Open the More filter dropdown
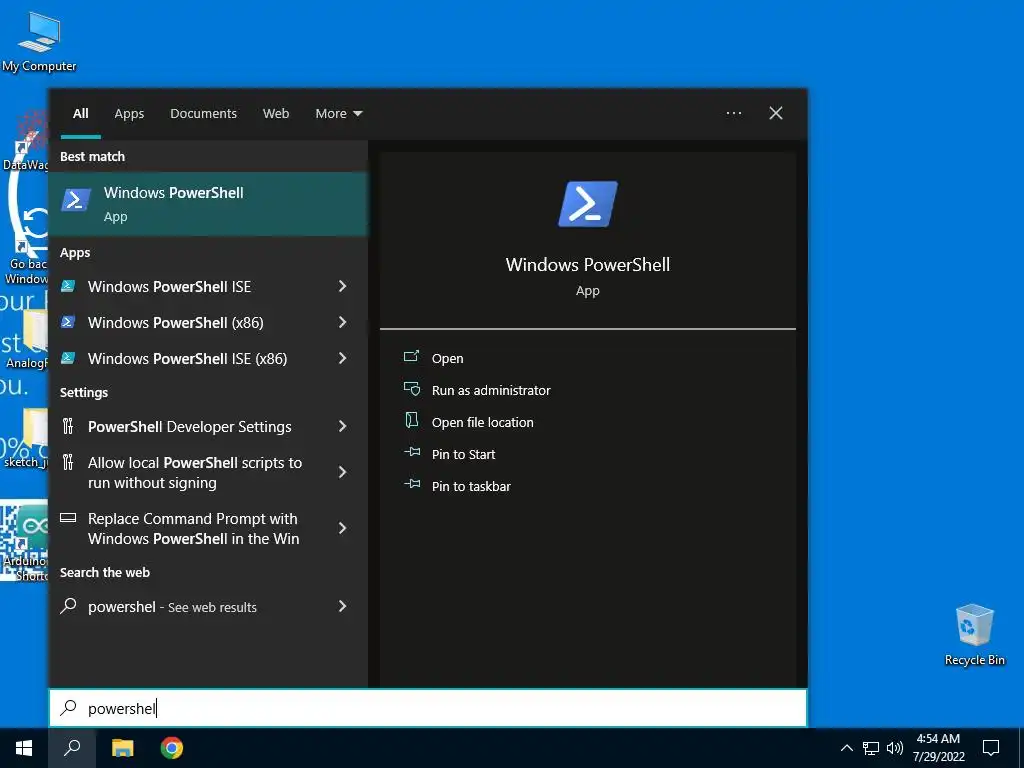 click(x=338, y=114)
